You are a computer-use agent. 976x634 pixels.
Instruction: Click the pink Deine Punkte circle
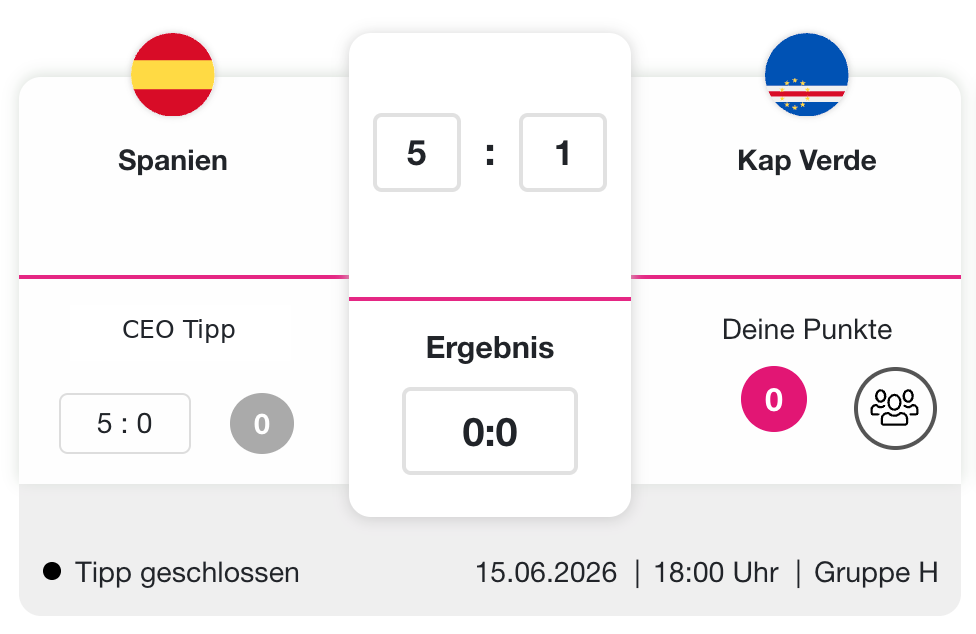pyautogui.click(x=774, y=399)
